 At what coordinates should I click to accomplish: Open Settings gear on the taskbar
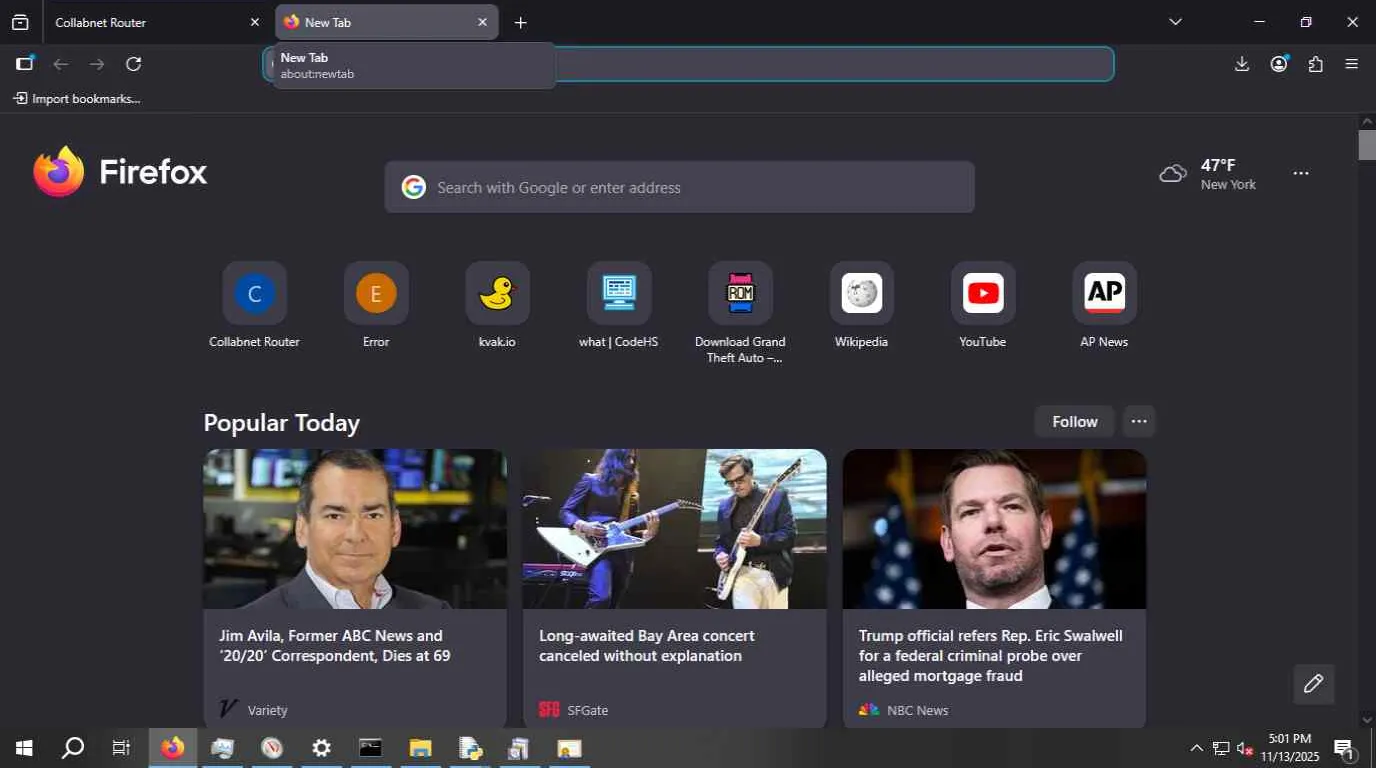coord(321,748)
